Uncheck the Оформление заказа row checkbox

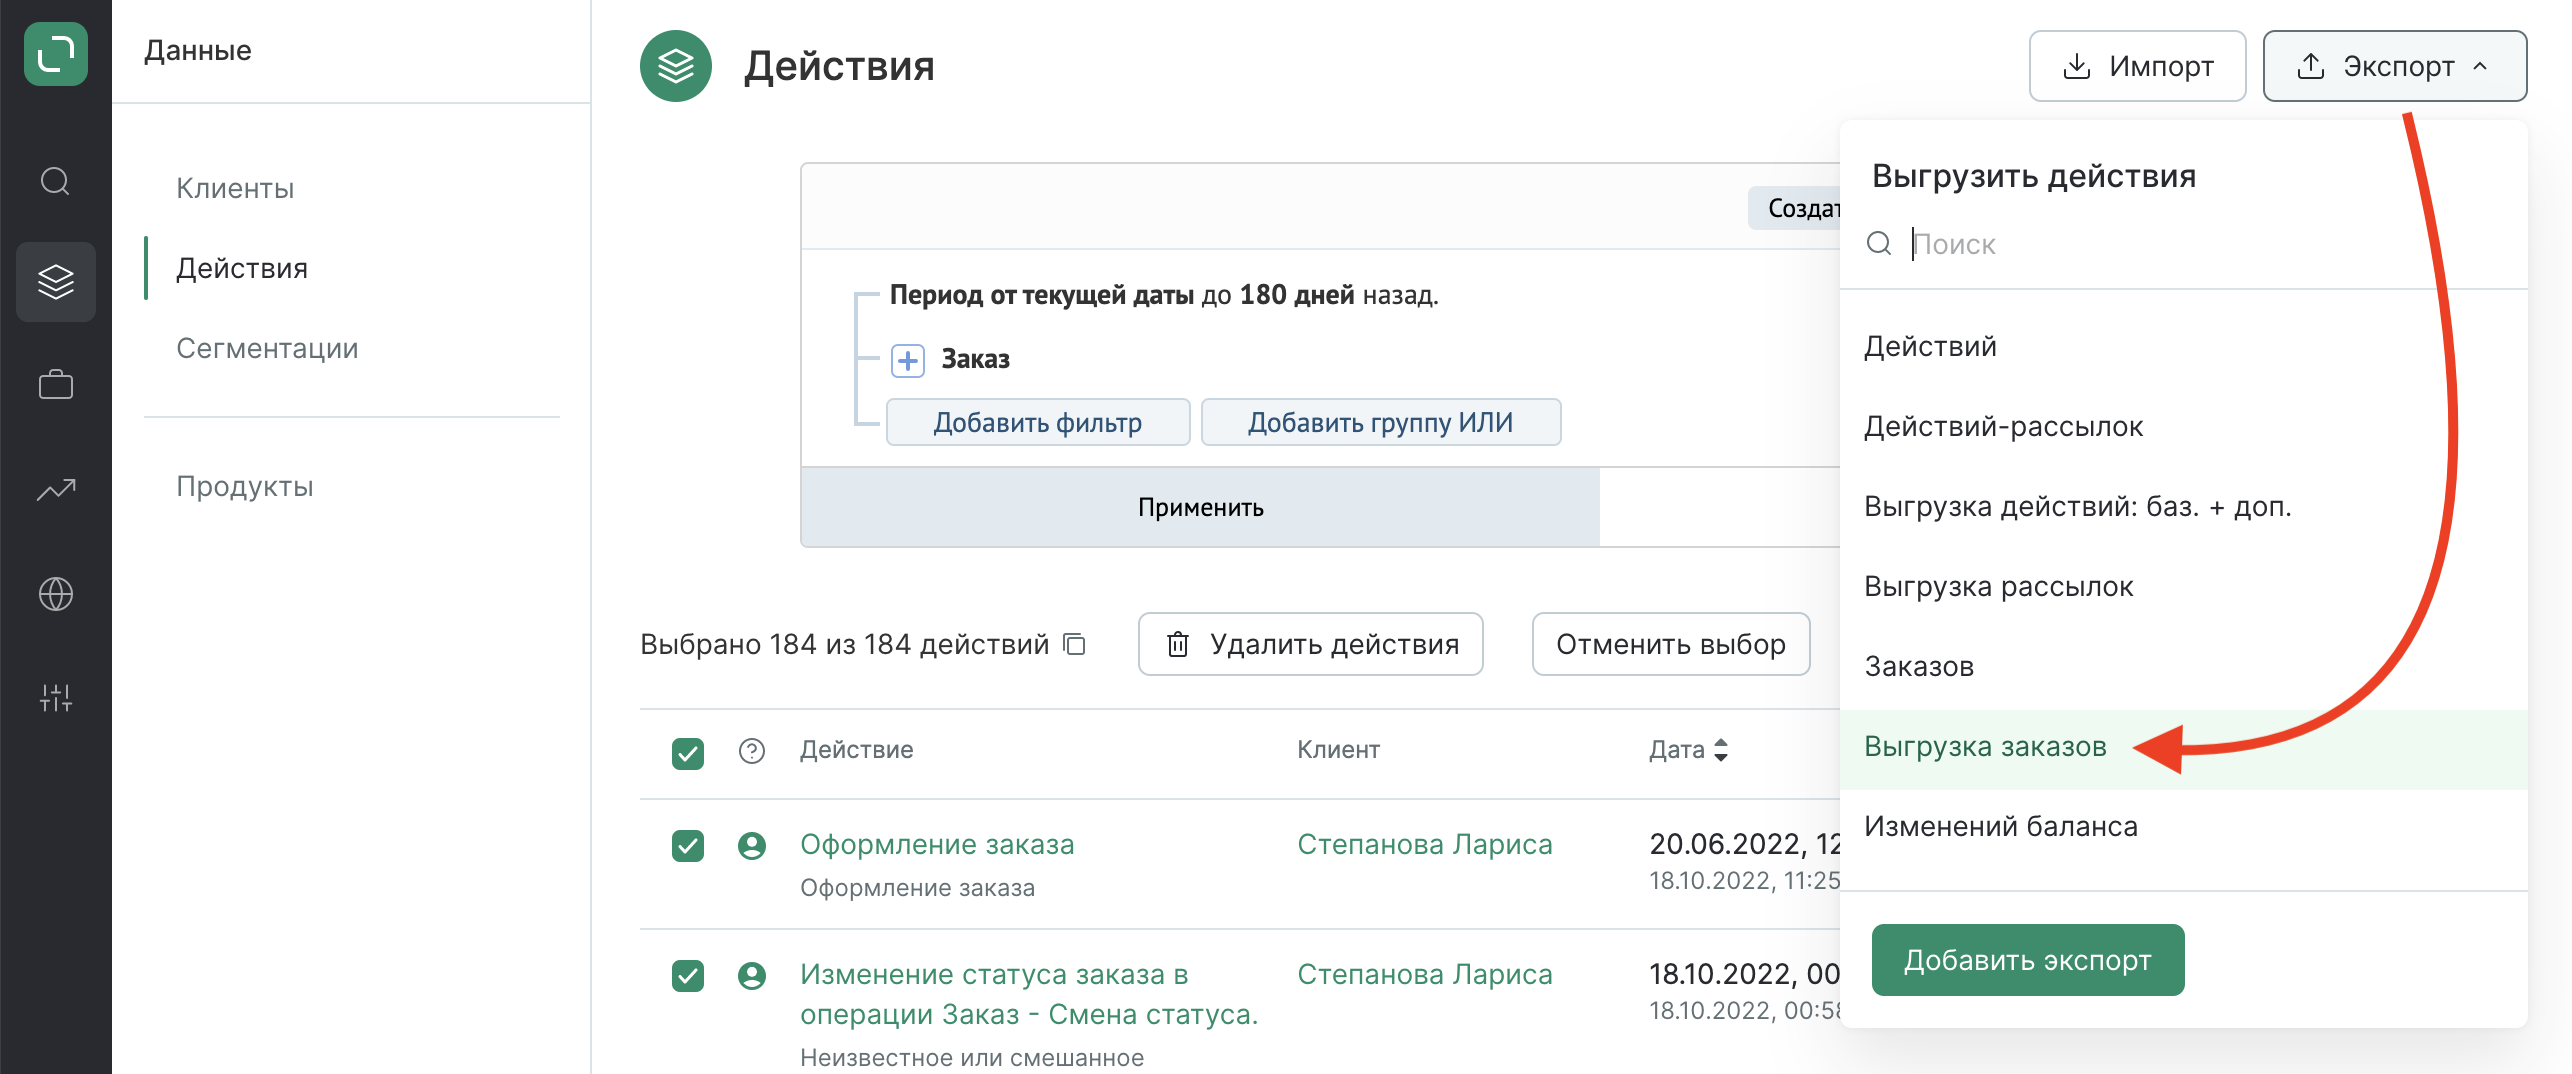688,846
